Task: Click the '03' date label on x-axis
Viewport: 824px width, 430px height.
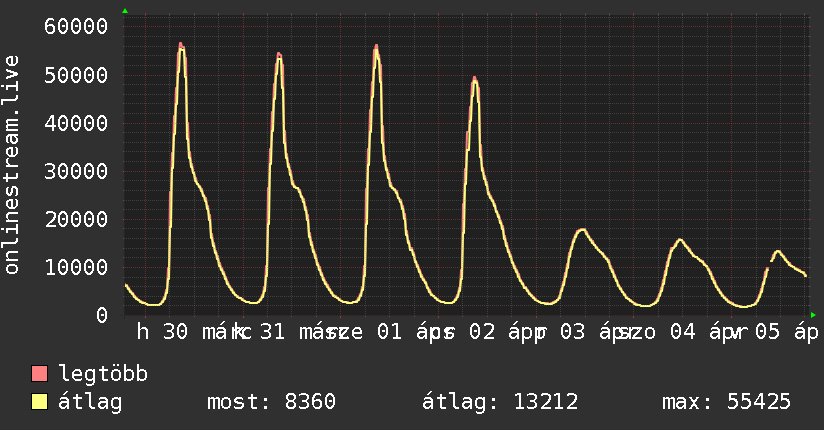Action: tap(572, 332)
